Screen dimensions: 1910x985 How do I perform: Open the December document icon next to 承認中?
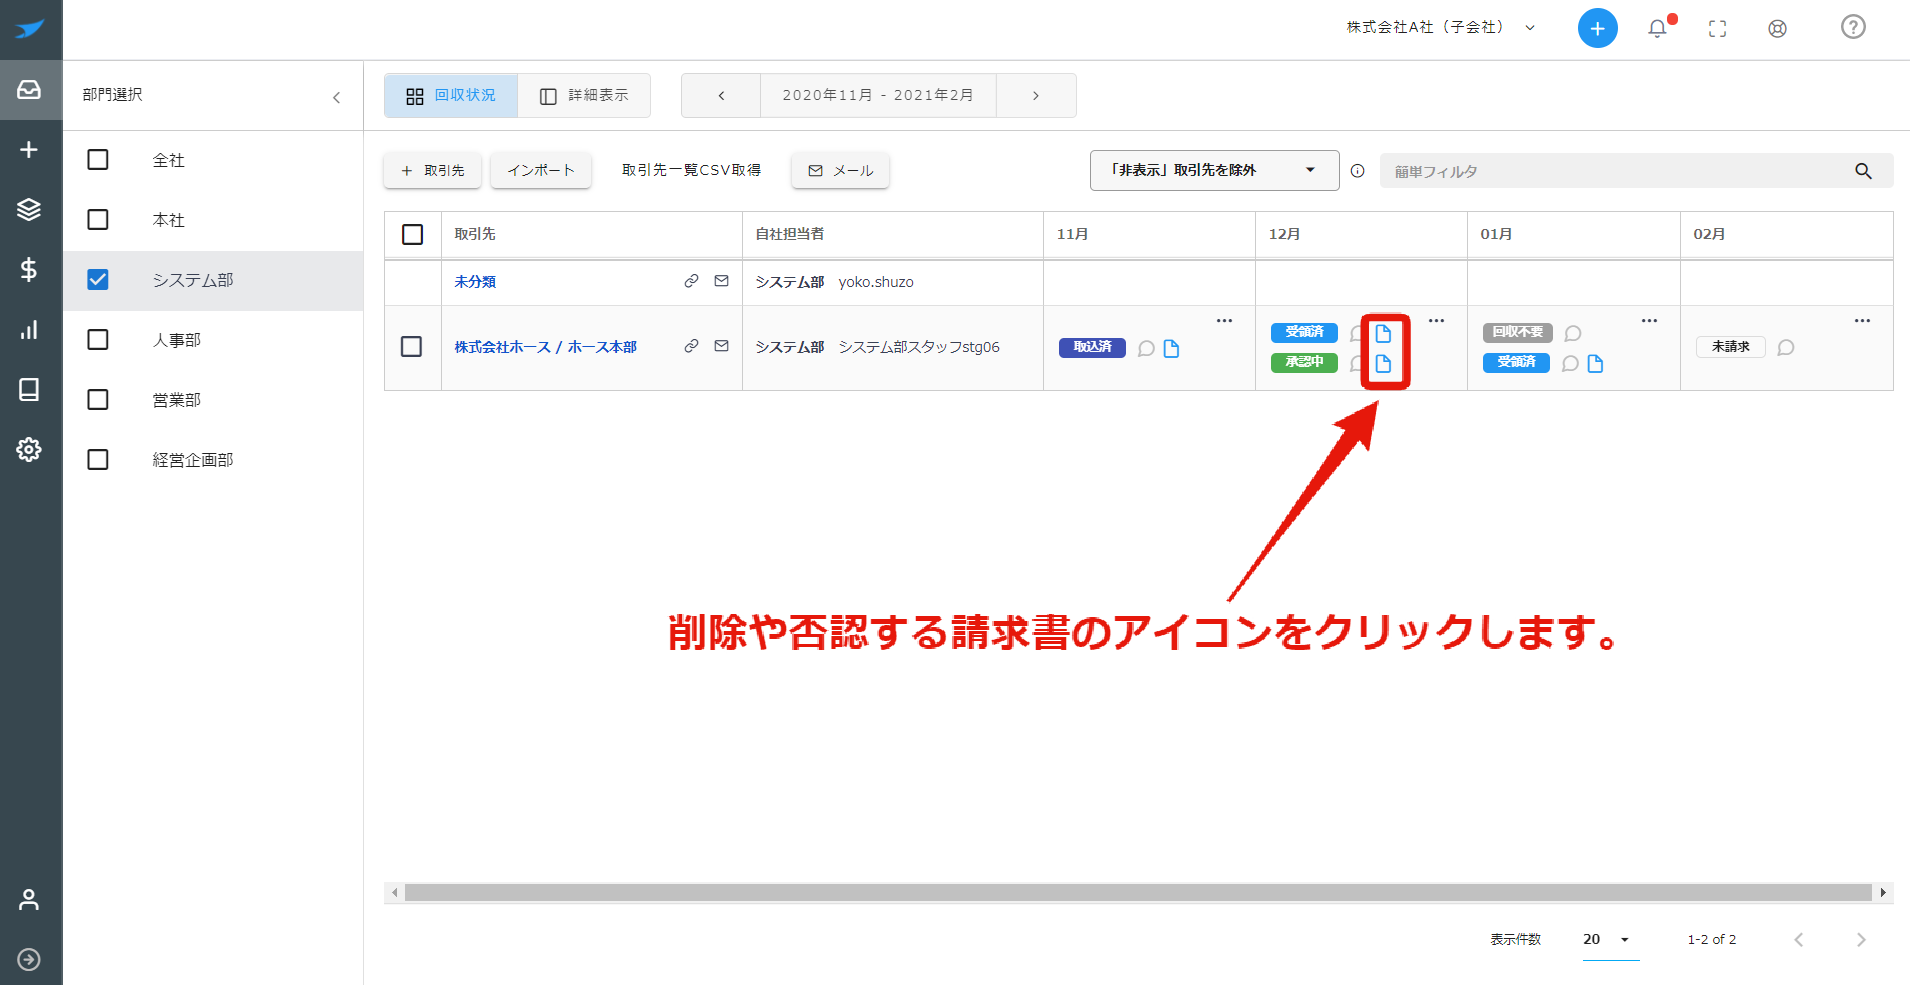click(1383, 363)
